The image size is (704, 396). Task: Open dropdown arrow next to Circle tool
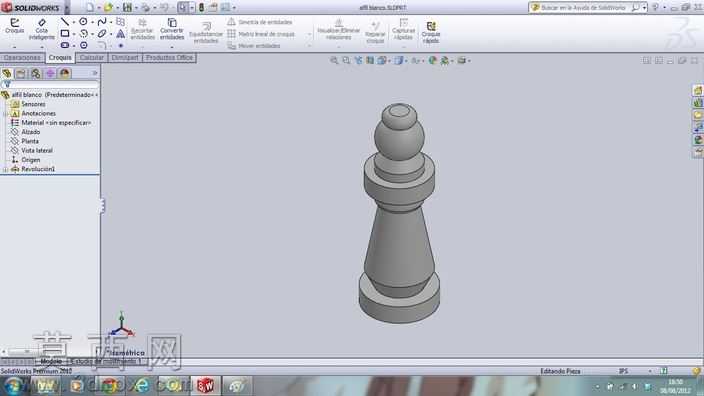click(92, 22)
